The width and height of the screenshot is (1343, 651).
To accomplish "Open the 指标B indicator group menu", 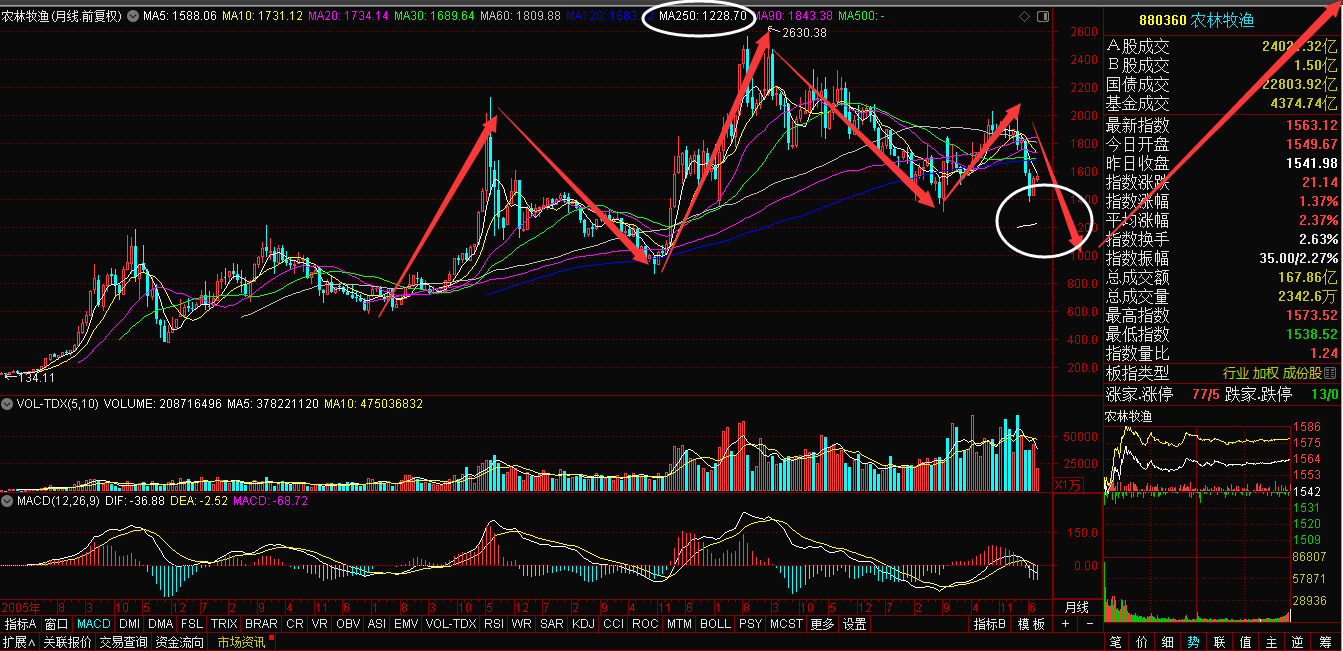I will [989, 624].
